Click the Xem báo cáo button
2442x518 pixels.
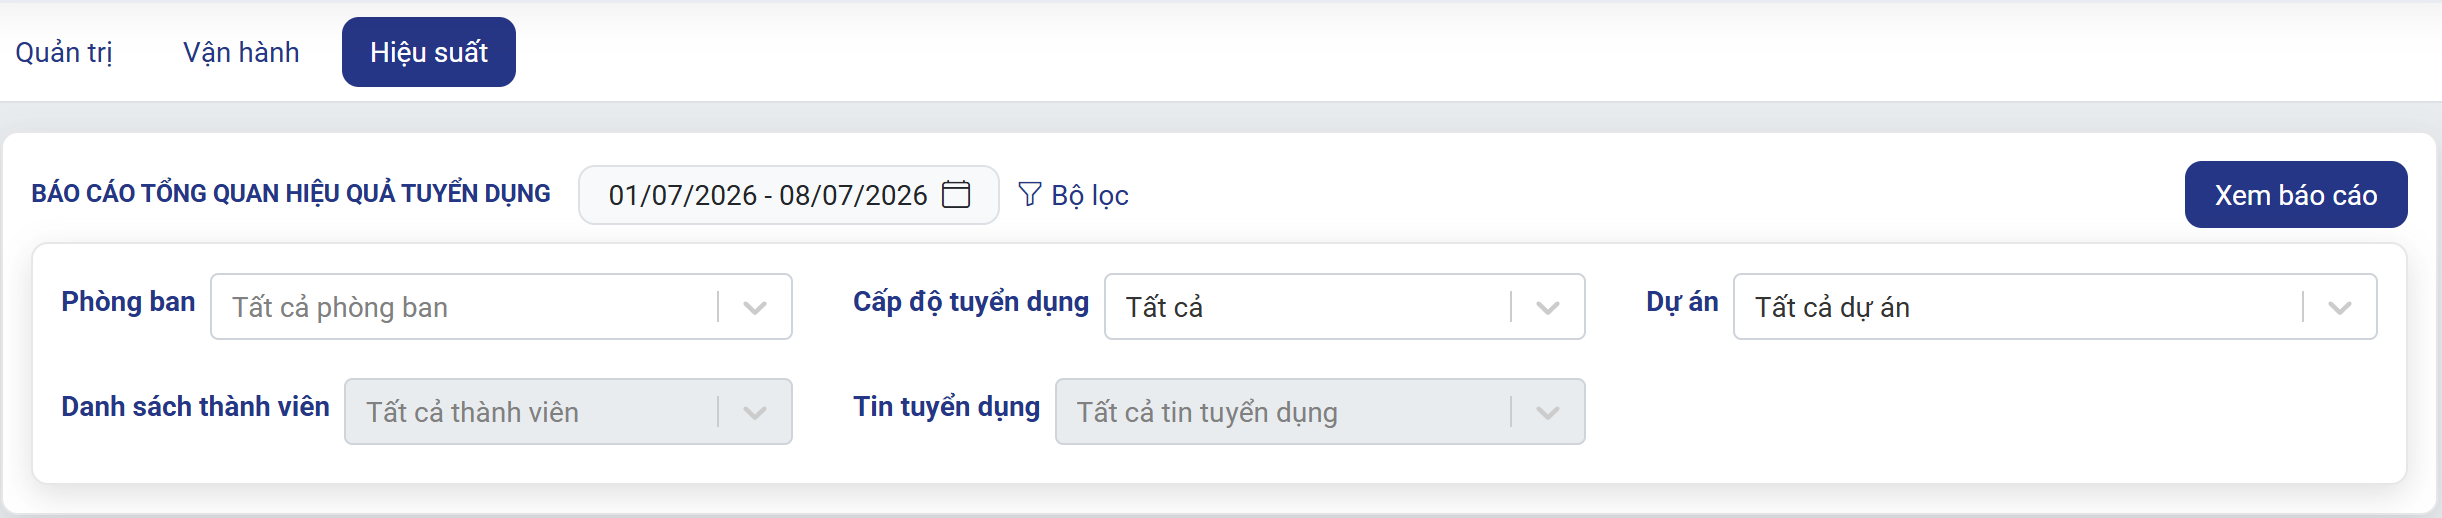(x=2296, y=195)
